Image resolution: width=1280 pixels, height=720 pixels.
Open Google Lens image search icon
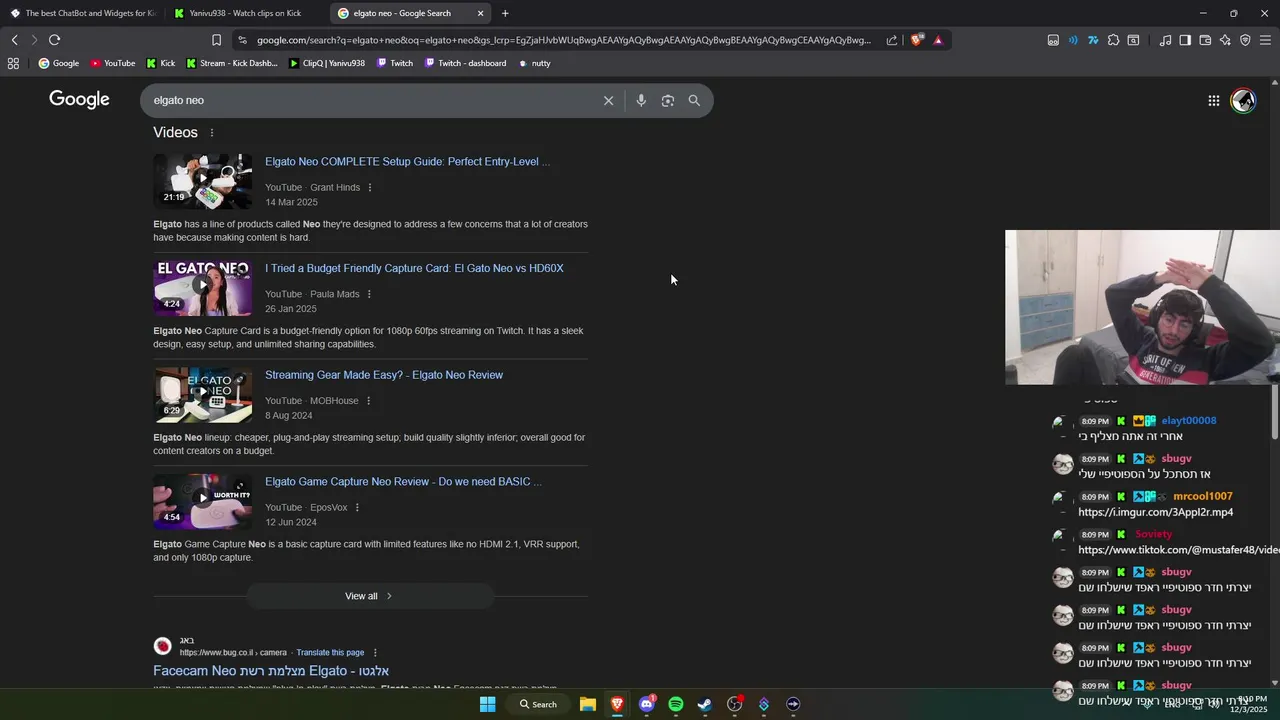[x=668, y=100]
